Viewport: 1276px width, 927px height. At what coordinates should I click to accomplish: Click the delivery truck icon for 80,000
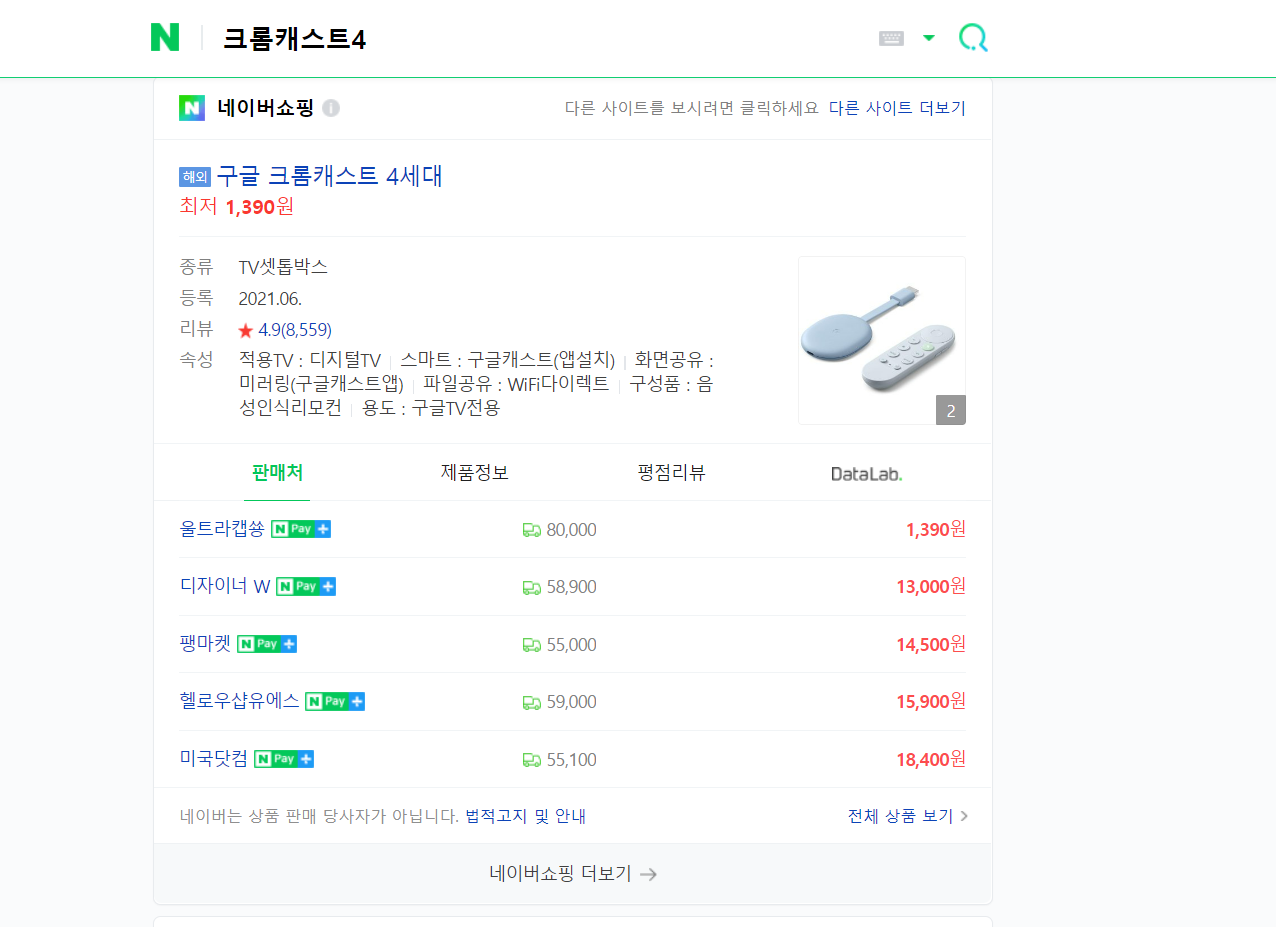(x=531, y=530)
